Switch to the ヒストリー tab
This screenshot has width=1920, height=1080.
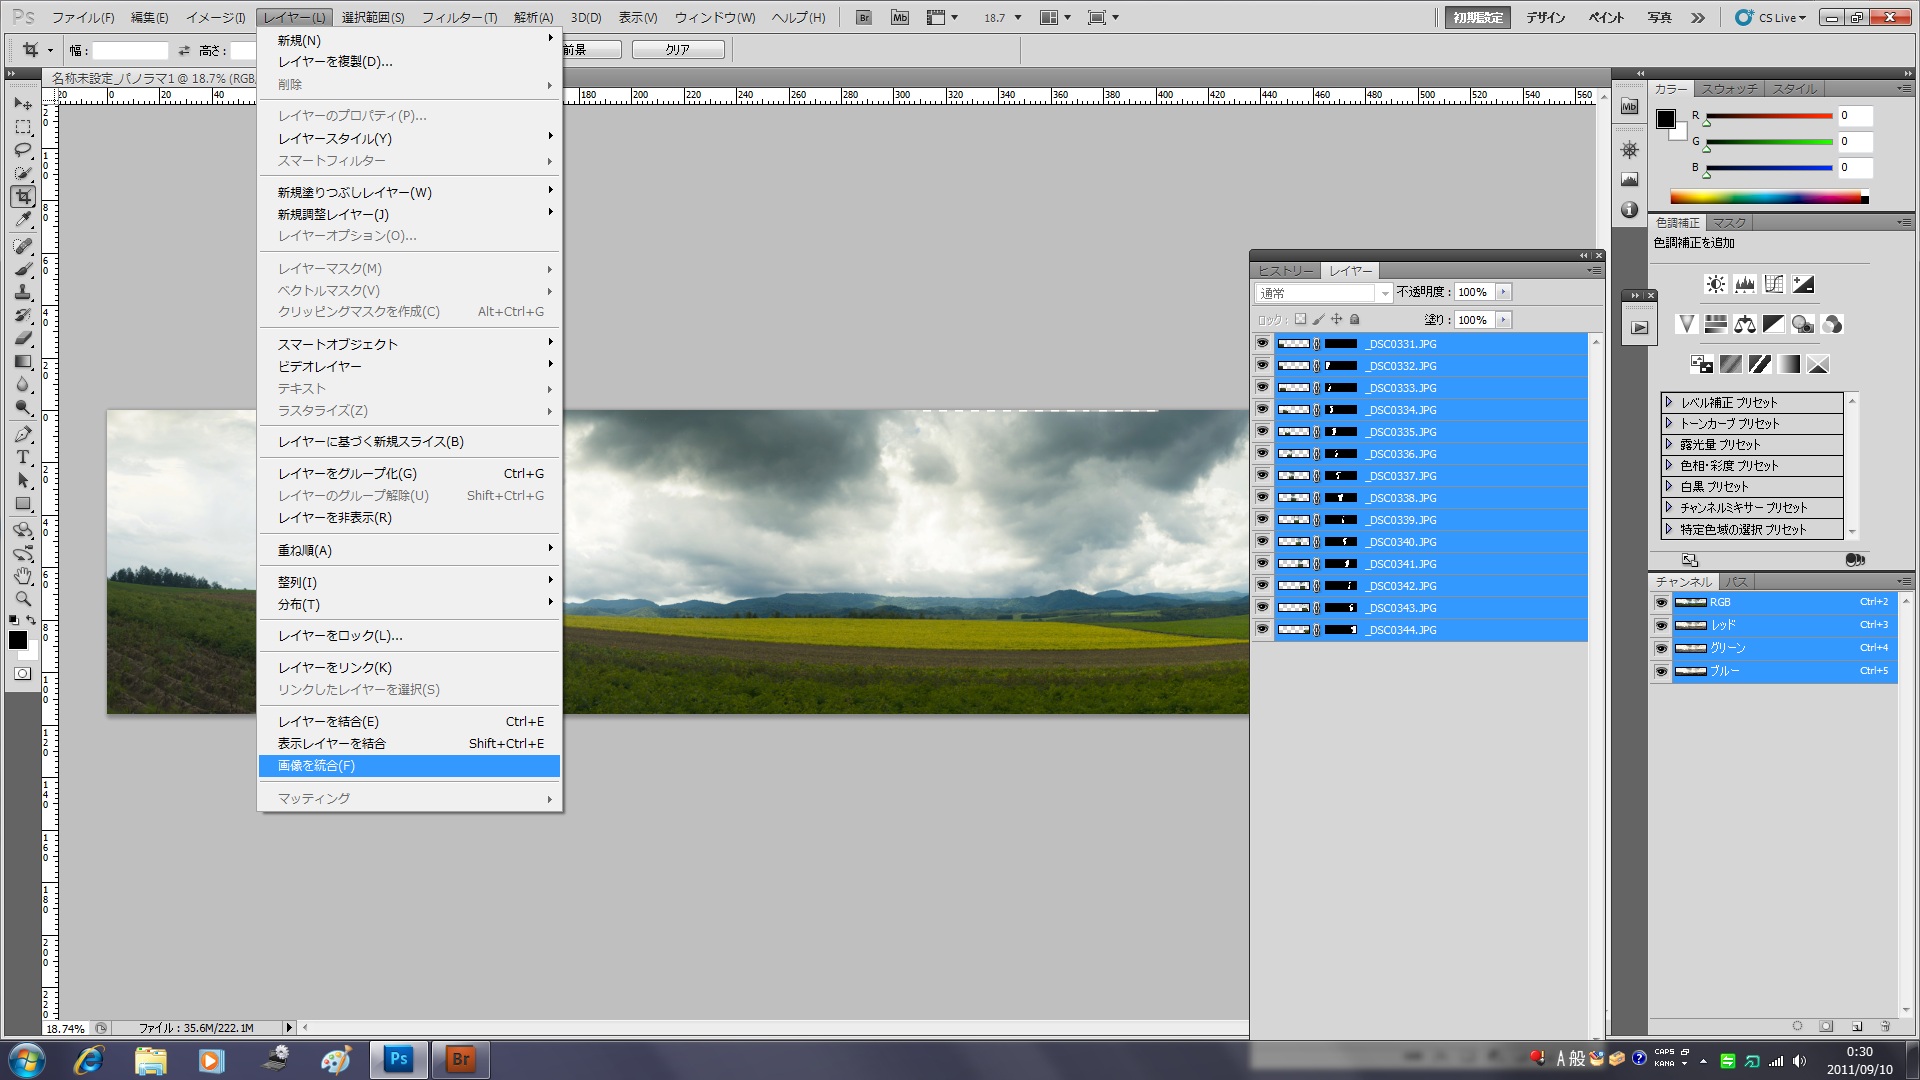pyautogui.click(x=1285, y=271)
